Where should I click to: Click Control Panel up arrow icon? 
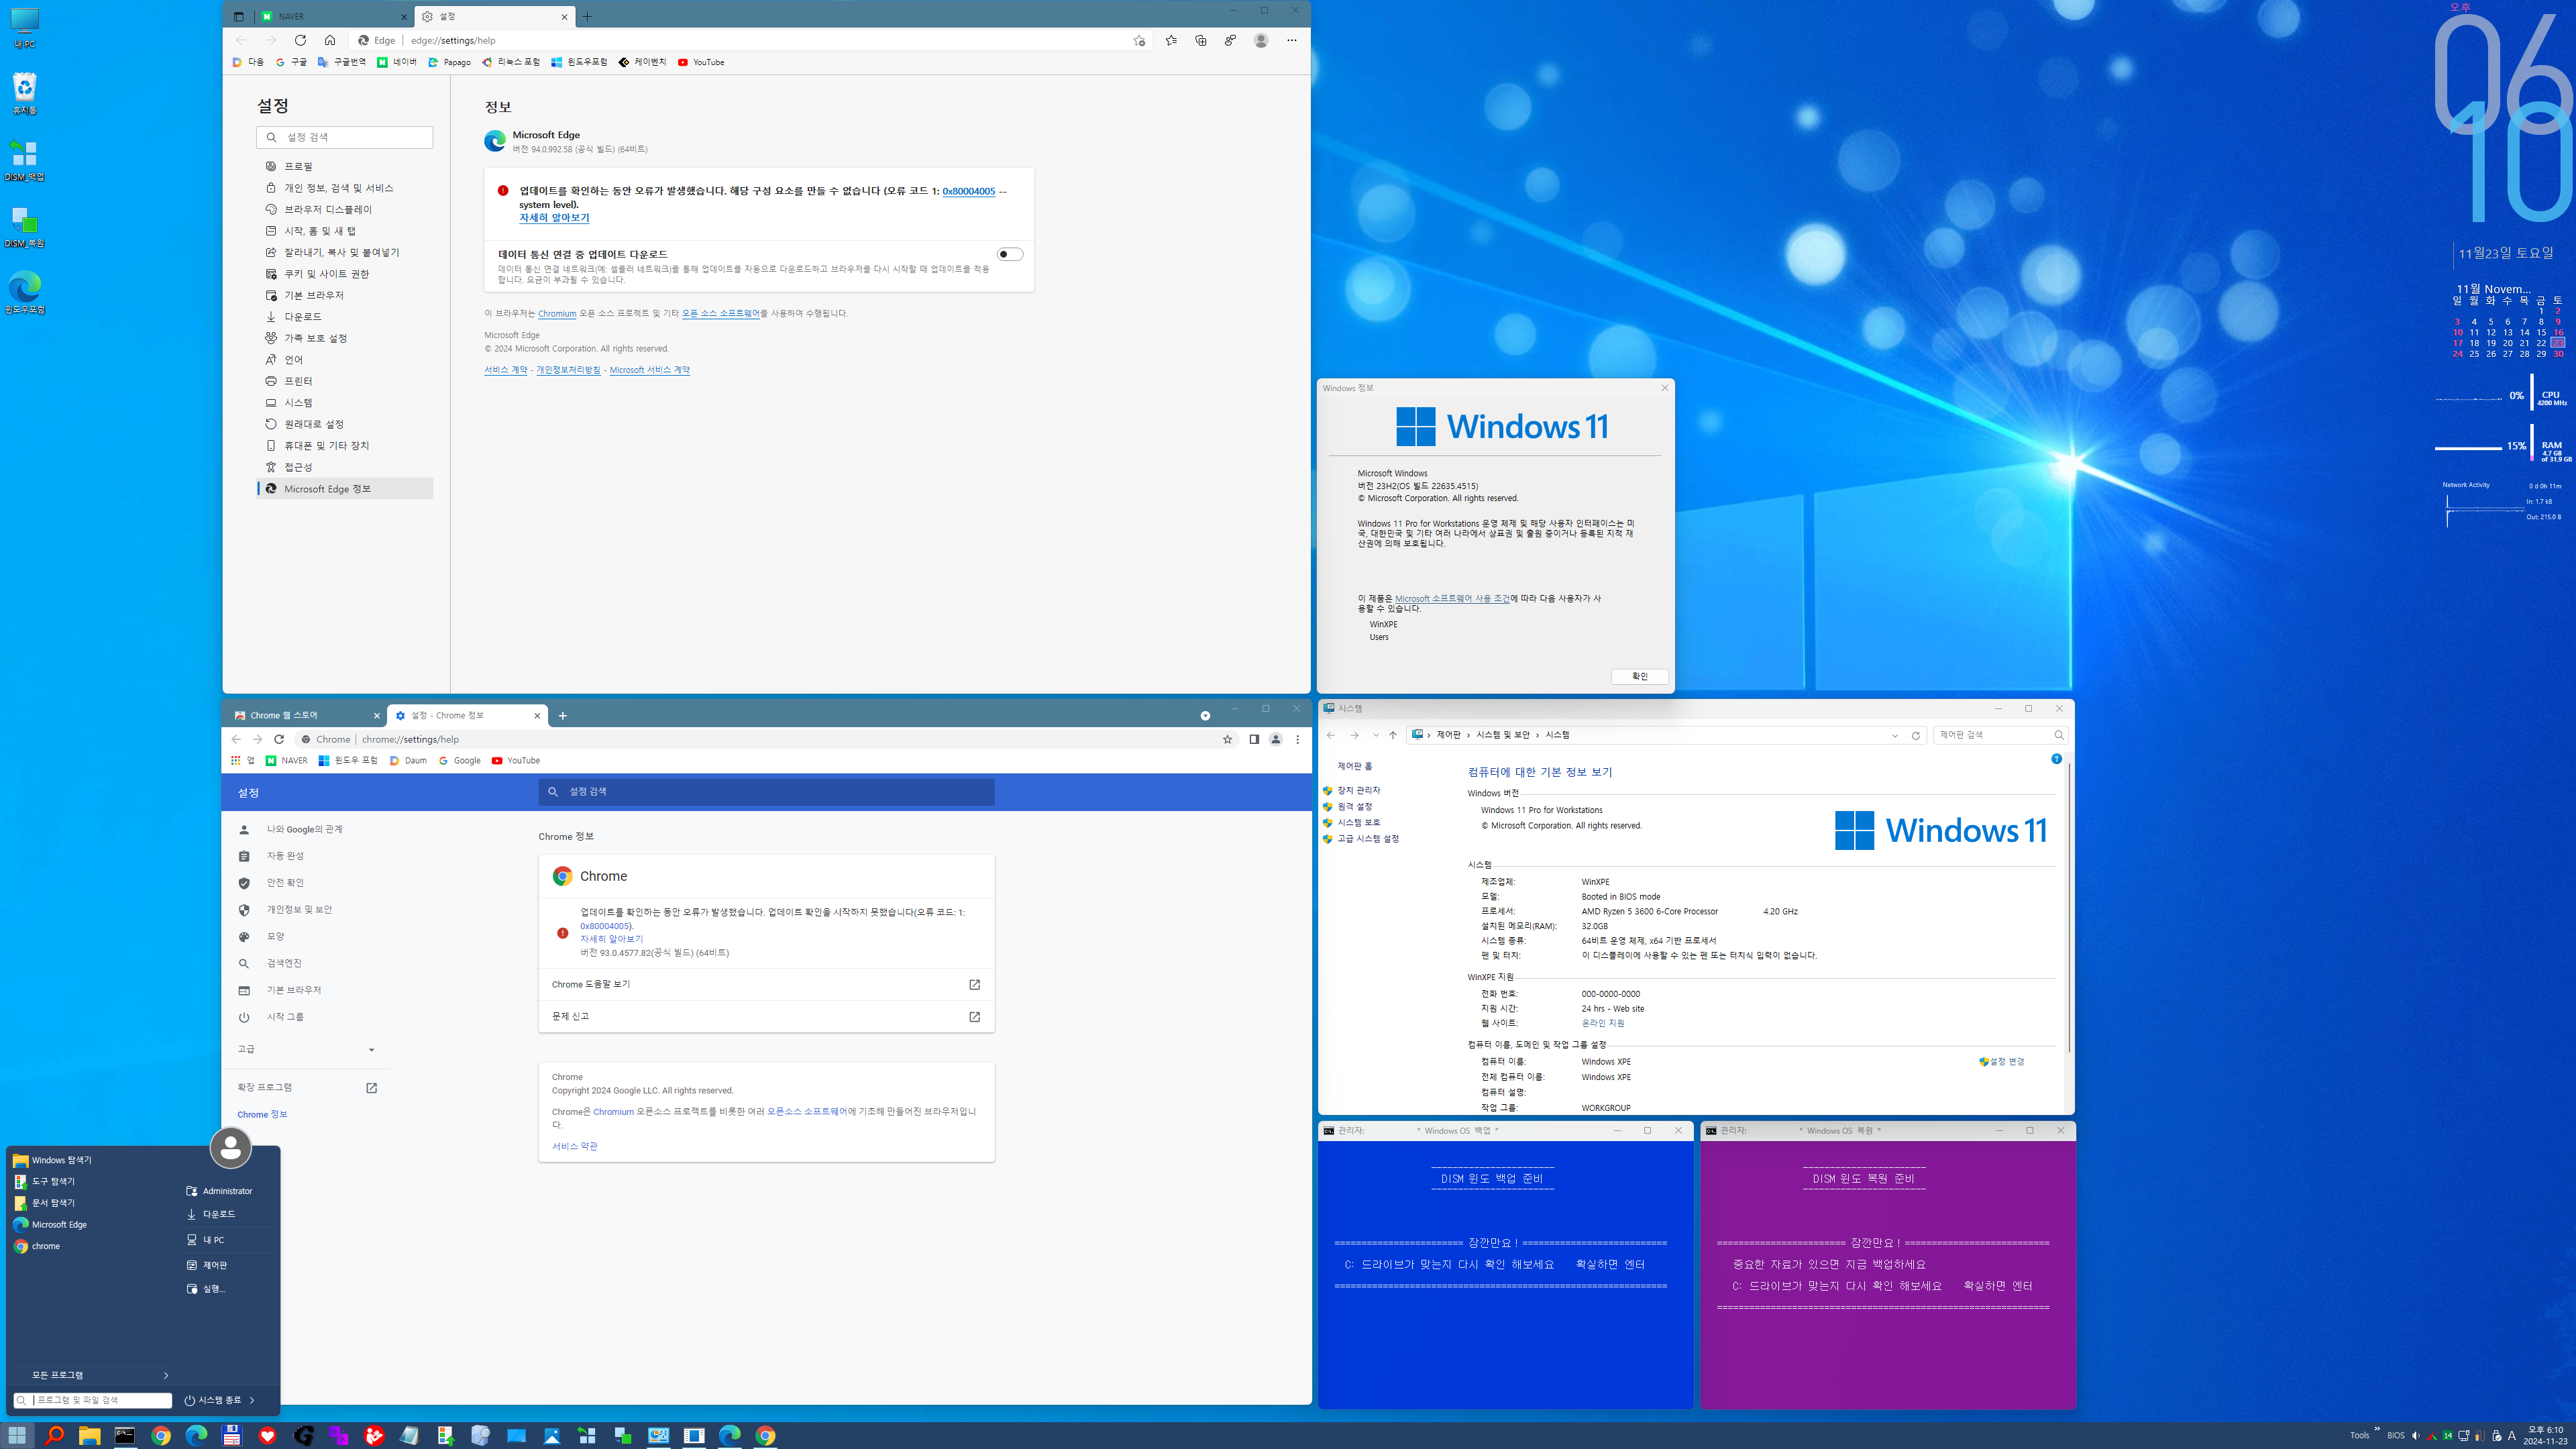(1392, 735)
